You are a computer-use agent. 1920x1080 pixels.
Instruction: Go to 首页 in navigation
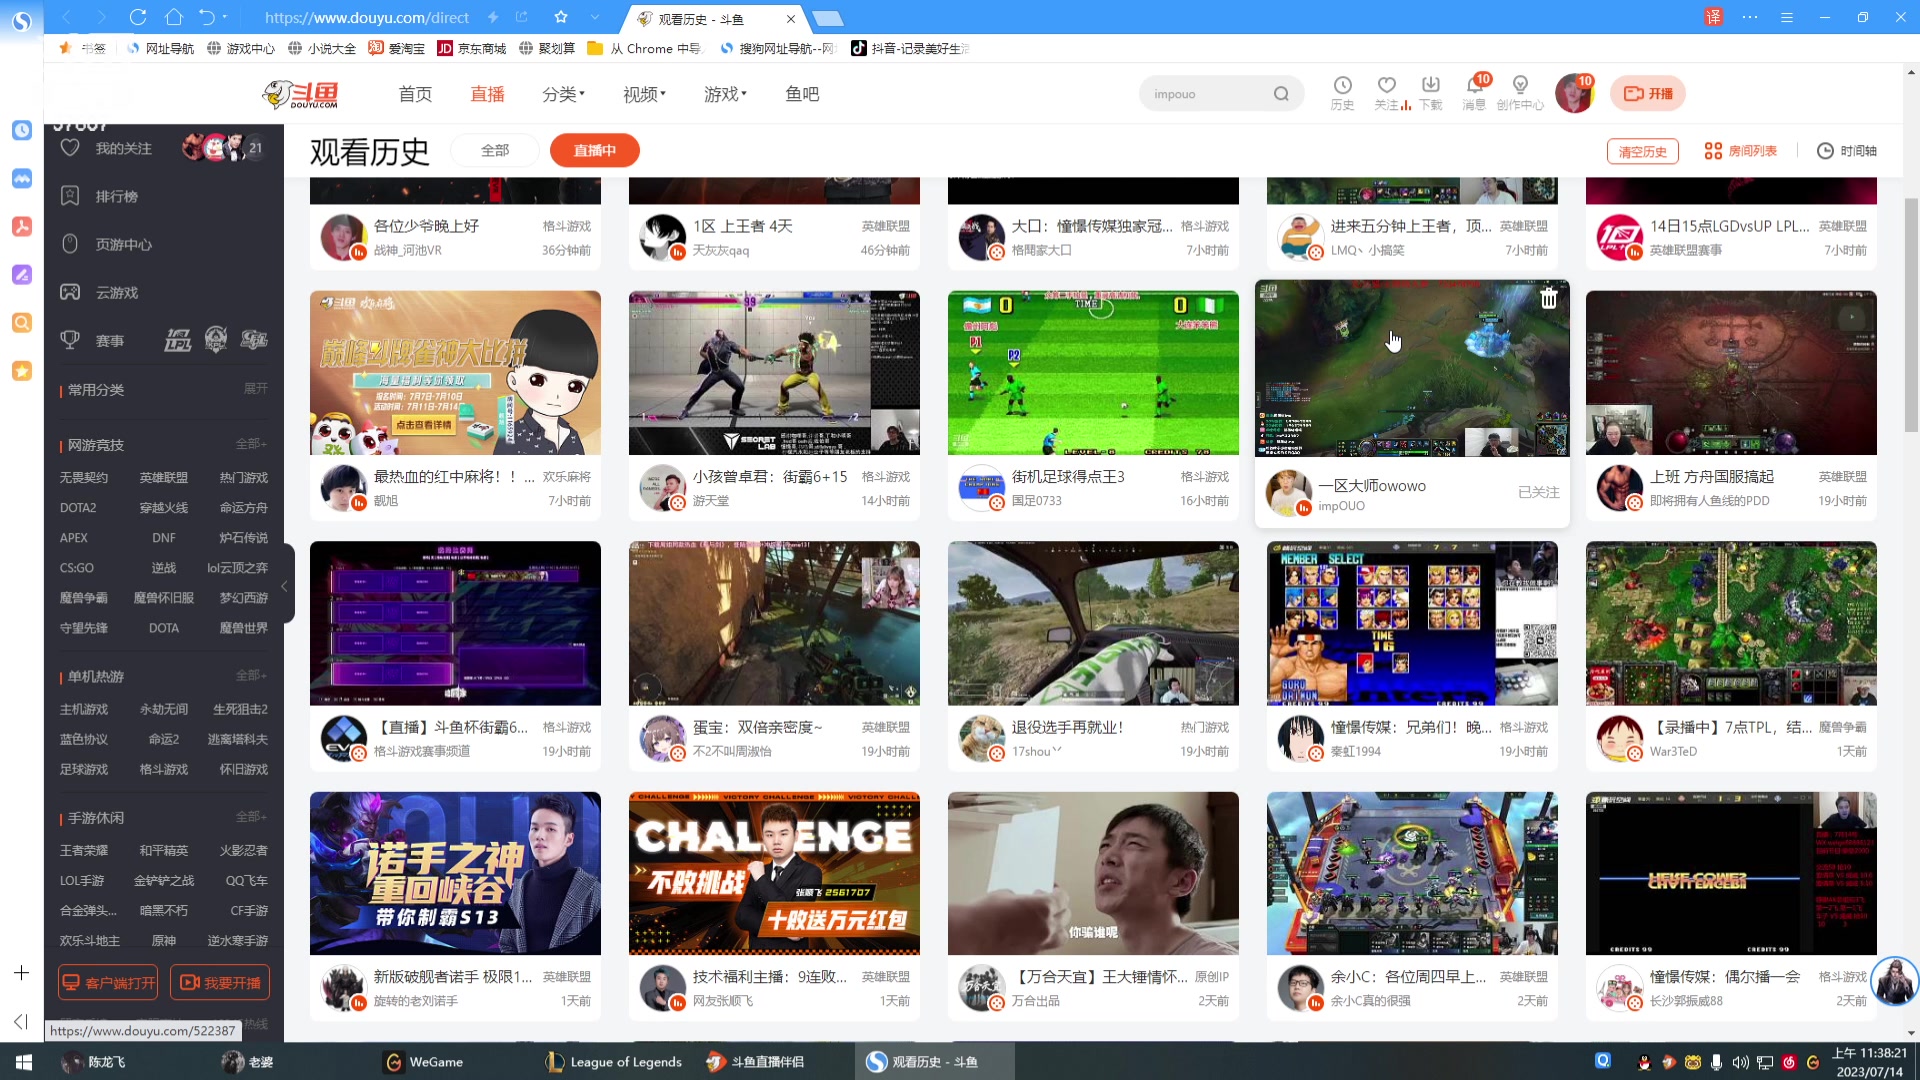coord(415,94)
